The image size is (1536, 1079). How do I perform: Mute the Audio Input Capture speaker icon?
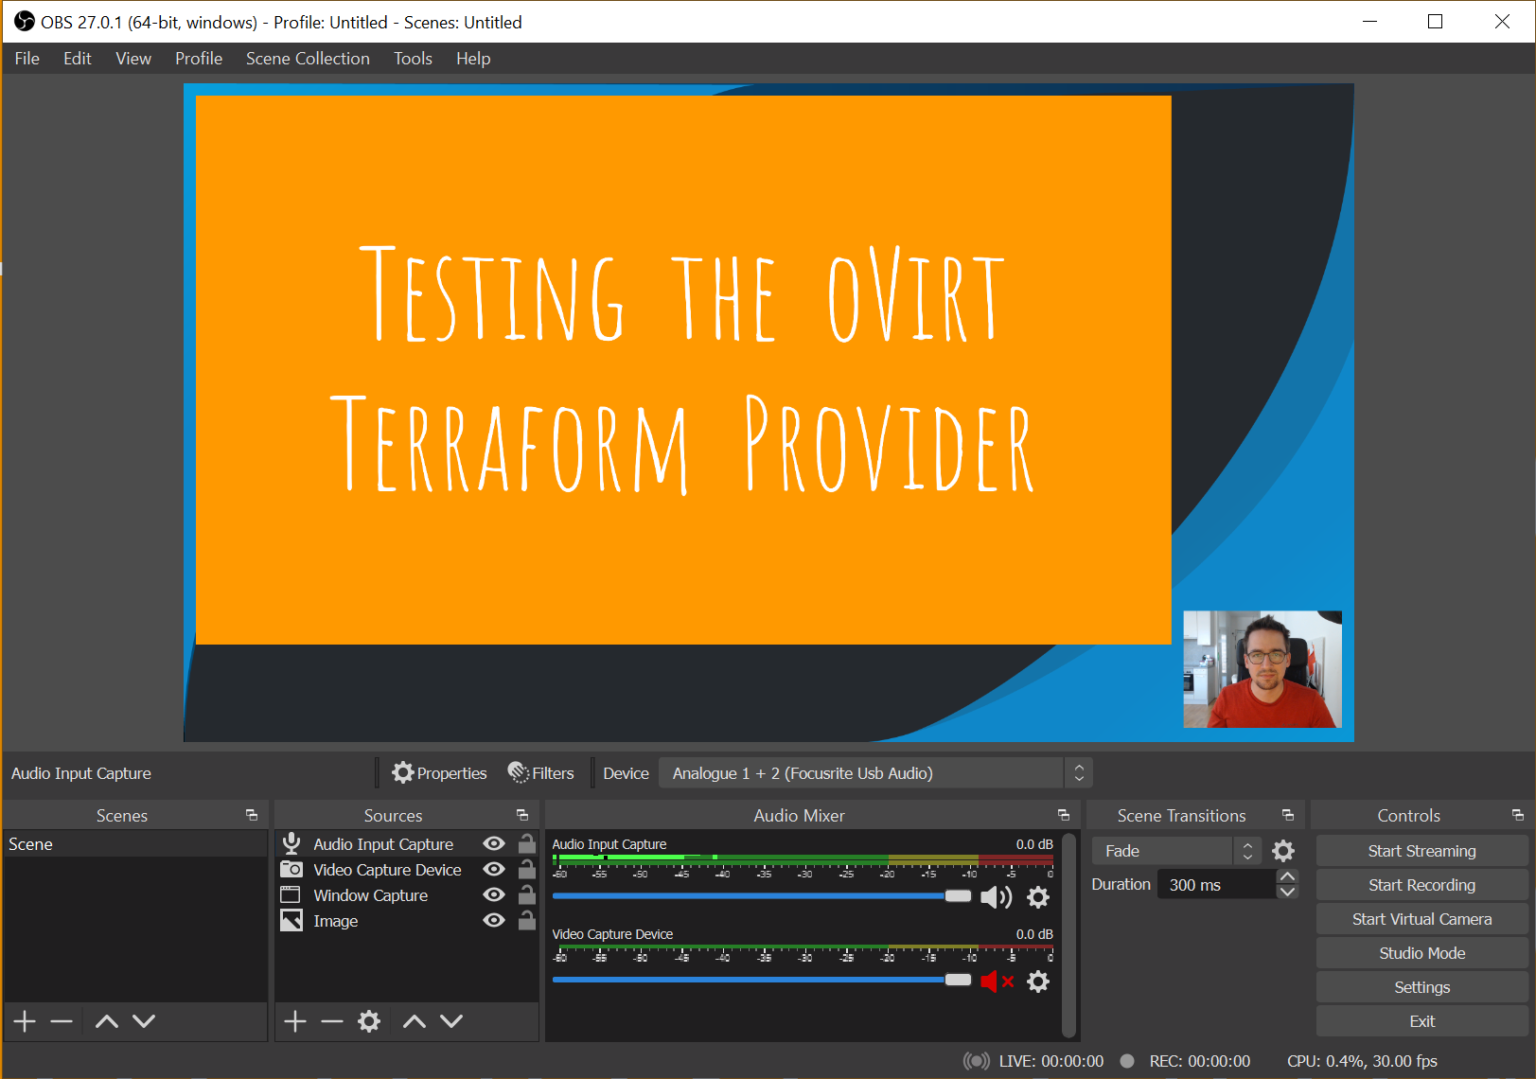995,897
